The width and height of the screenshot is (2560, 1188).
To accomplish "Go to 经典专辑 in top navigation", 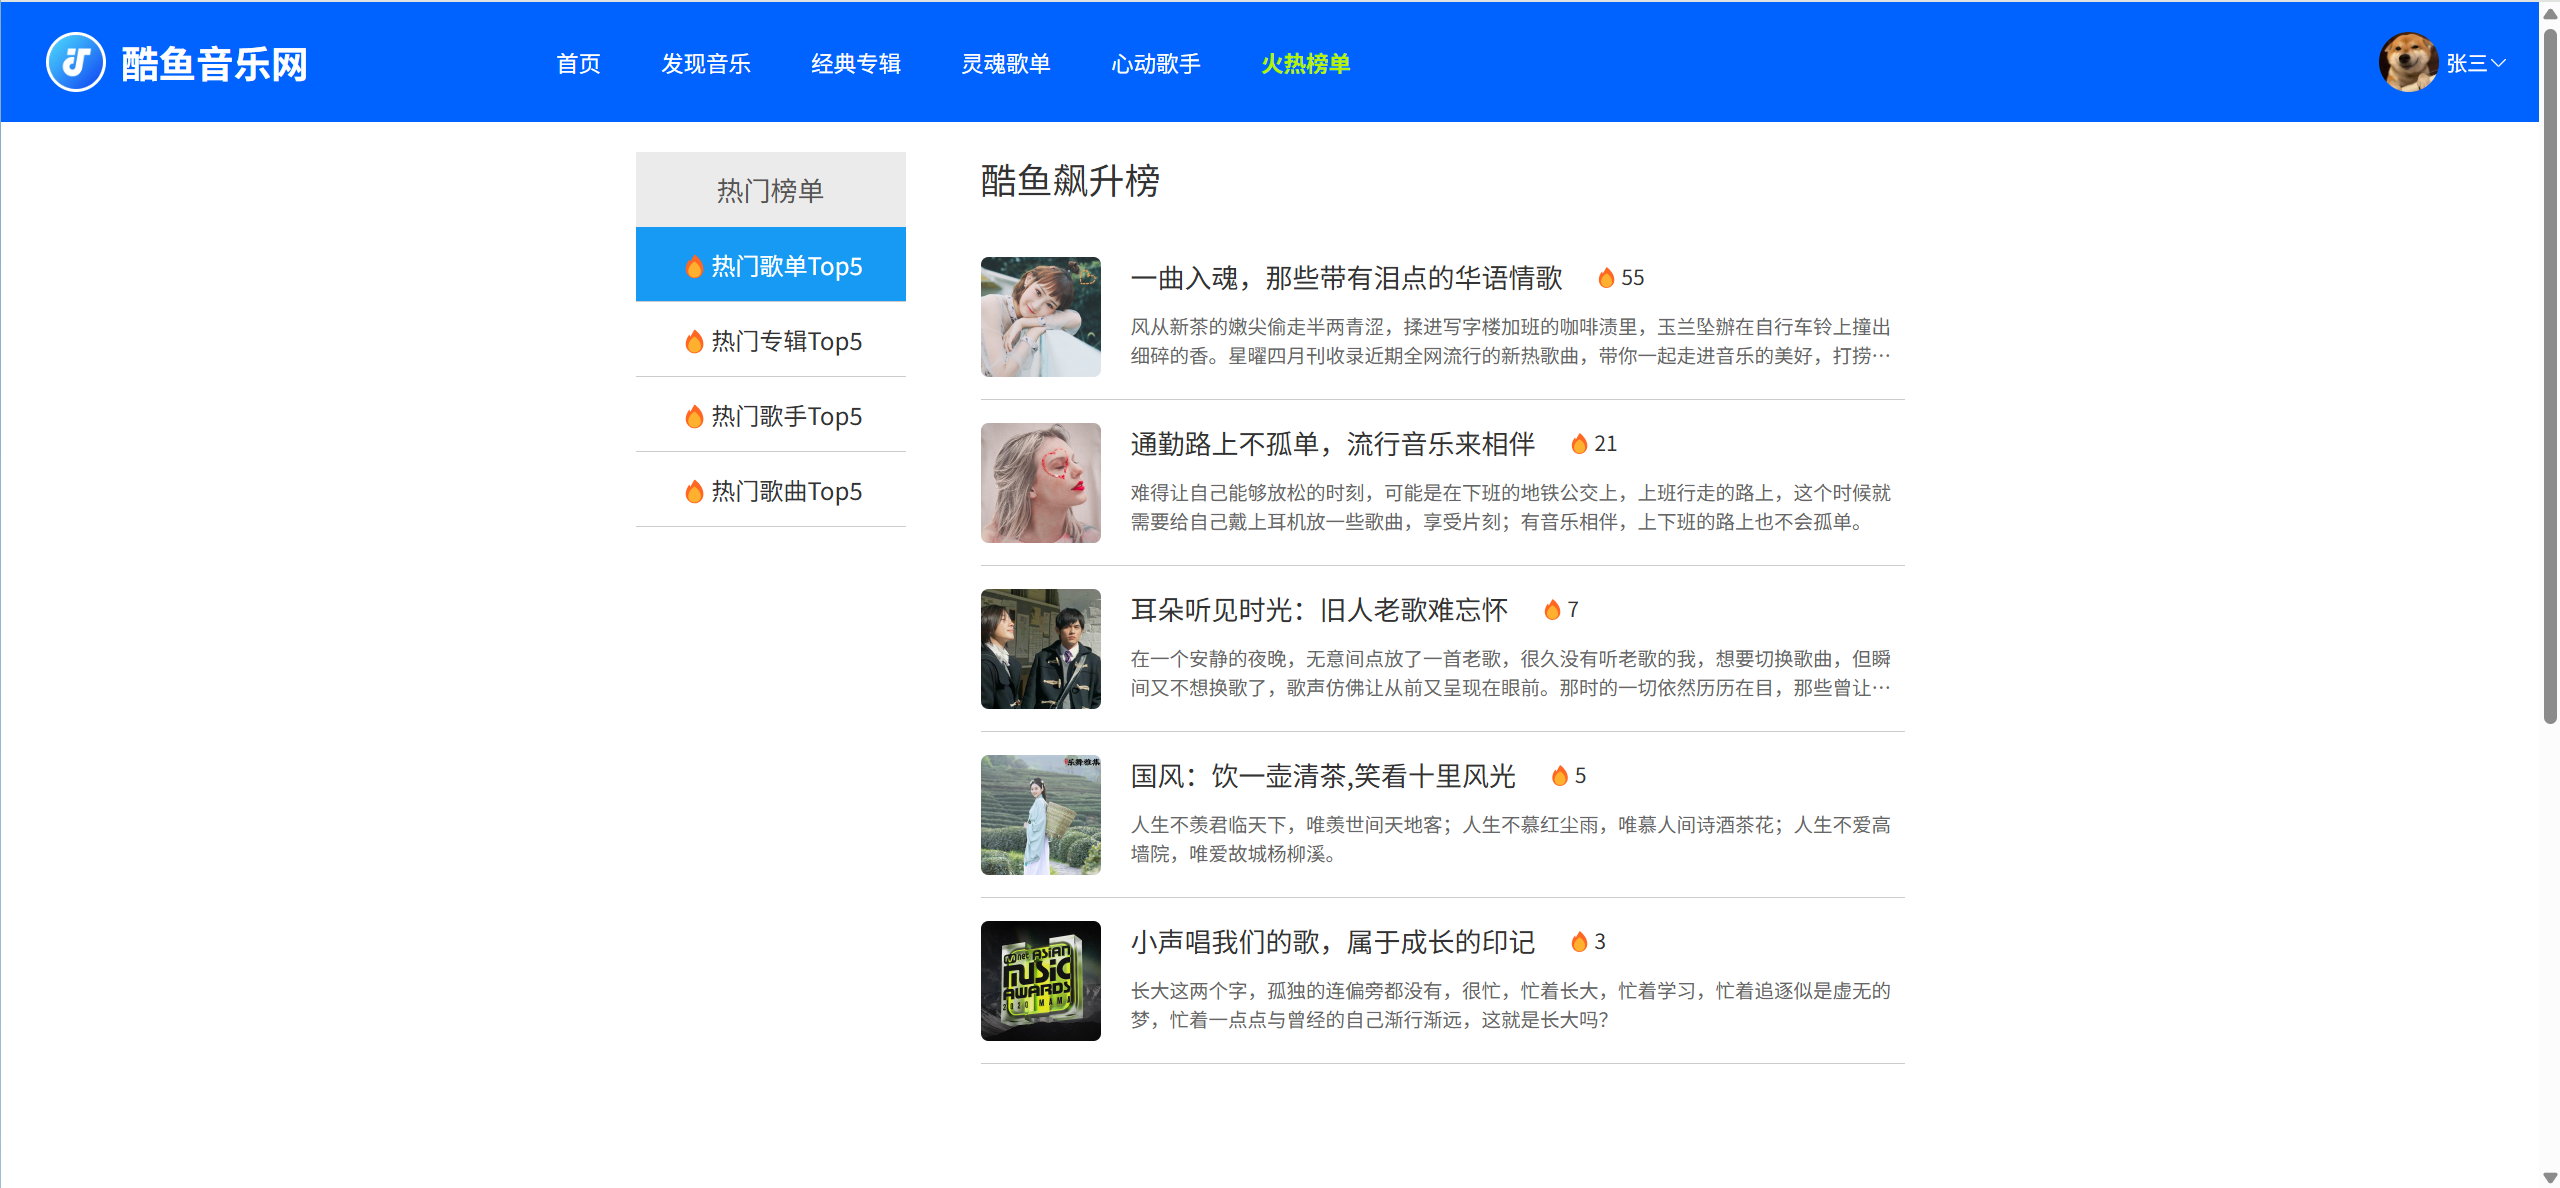I will [856, 64].
